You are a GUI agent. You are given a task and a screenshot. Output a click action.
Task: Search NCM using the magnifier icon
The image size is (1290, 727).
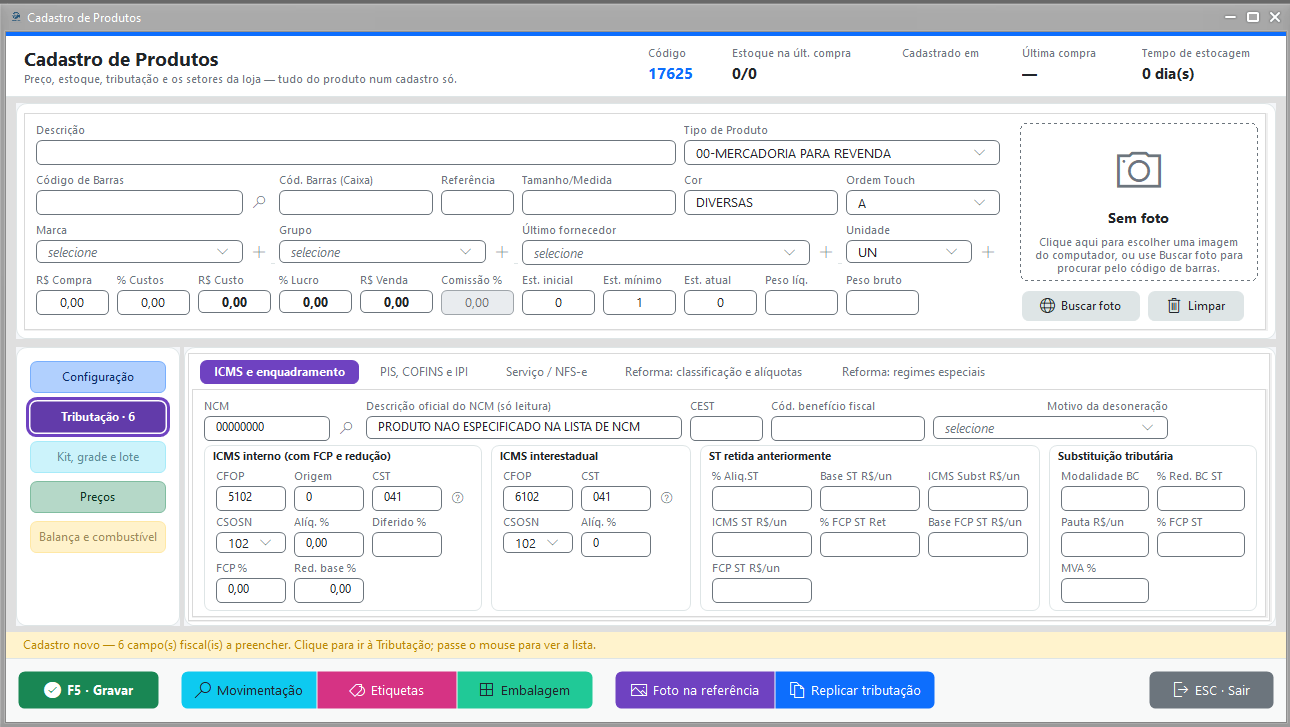(x=346, y=428)
